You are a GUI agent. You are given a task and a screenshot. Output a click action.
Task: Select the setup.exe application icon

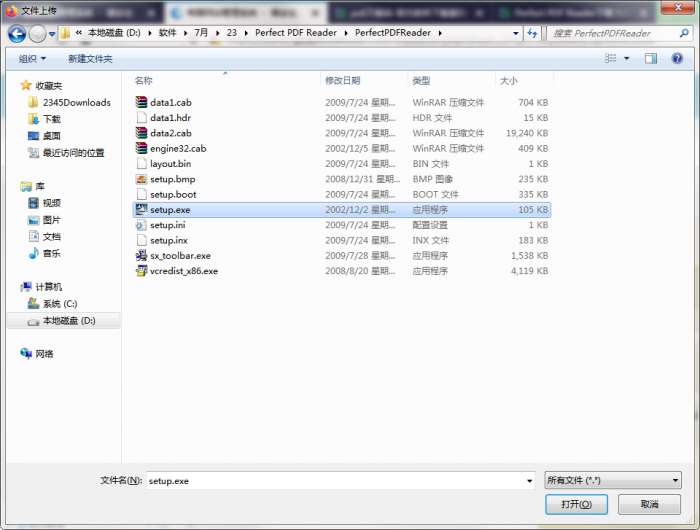tap(142, 209)
